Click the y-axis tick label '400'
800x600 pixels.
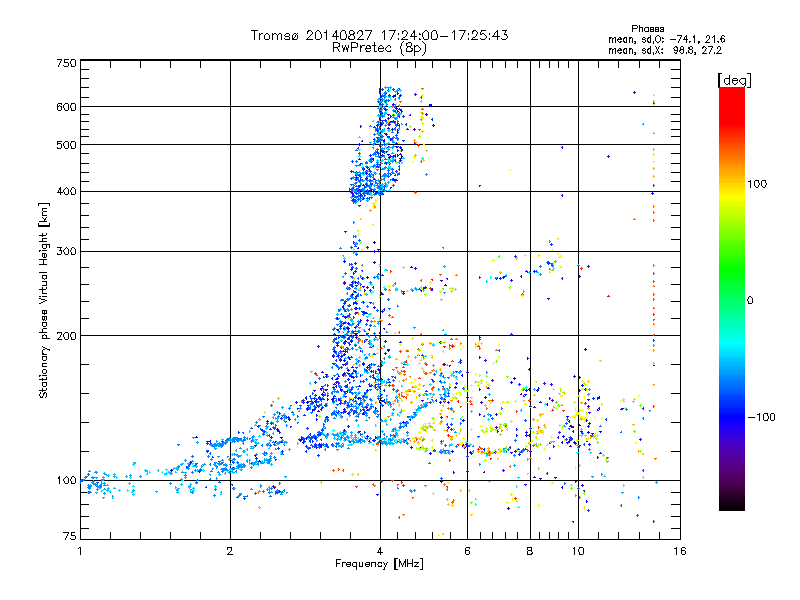(66, 191)
